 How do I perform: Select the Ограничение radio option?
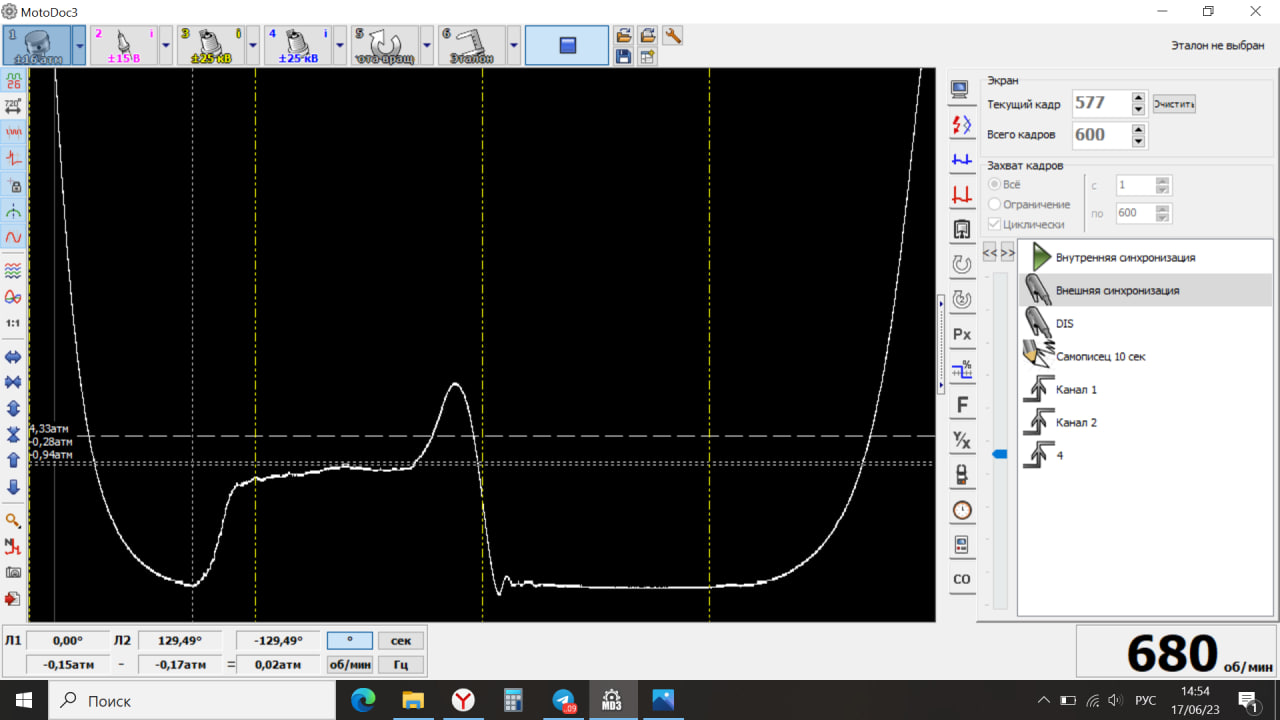994,205
